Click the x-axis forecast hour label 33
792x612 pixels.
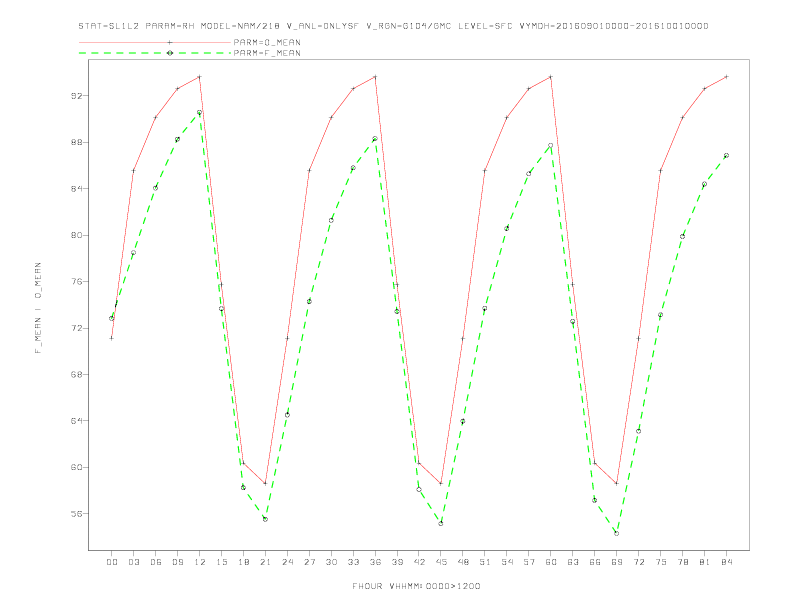click(354, 562)
